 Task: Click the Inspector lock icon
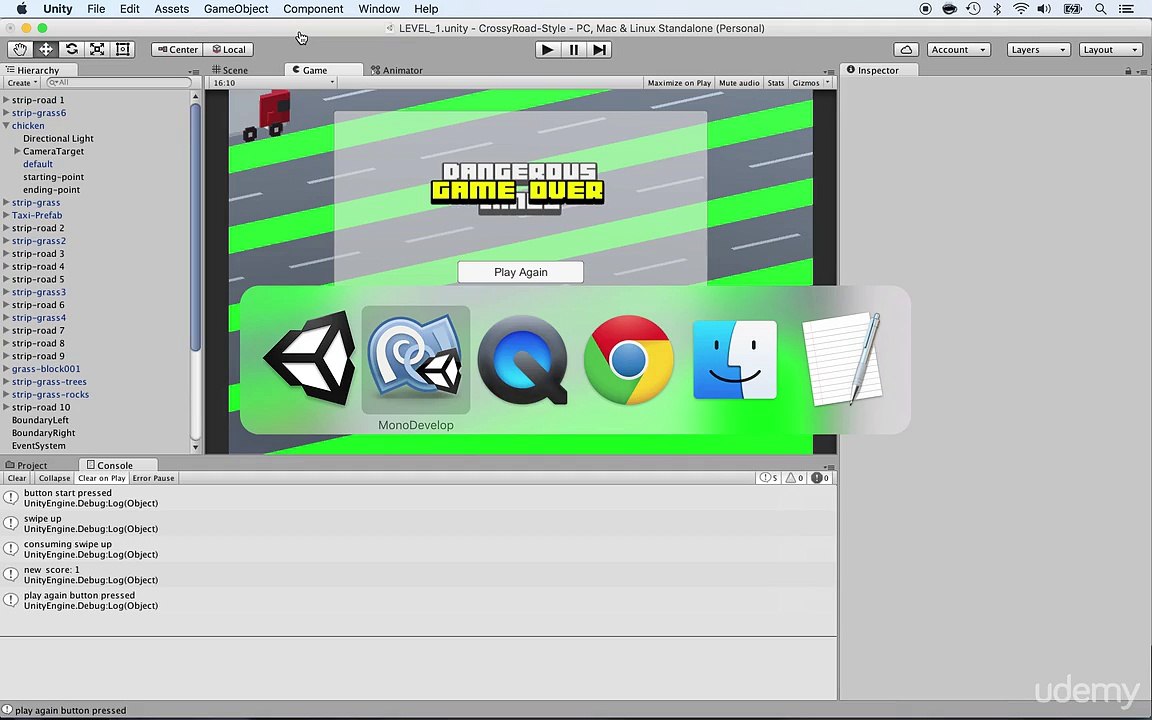(x=1128, y=71)
